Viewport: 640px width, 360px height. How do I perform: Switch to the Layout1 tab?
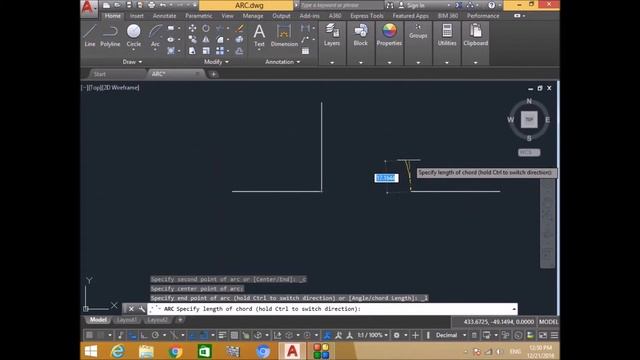127,320
